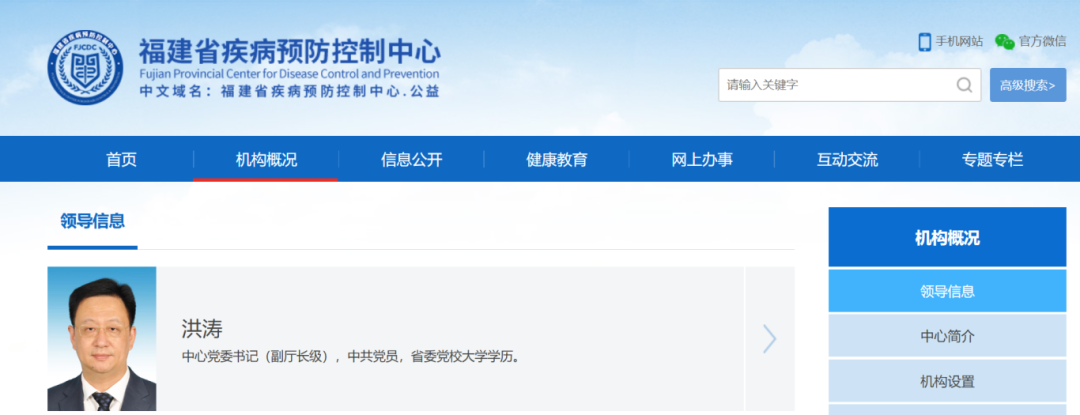The height and width of the screenshot is (415, 1080).
Task: Click the magnifier search icon
Action: tap(964, 85)
